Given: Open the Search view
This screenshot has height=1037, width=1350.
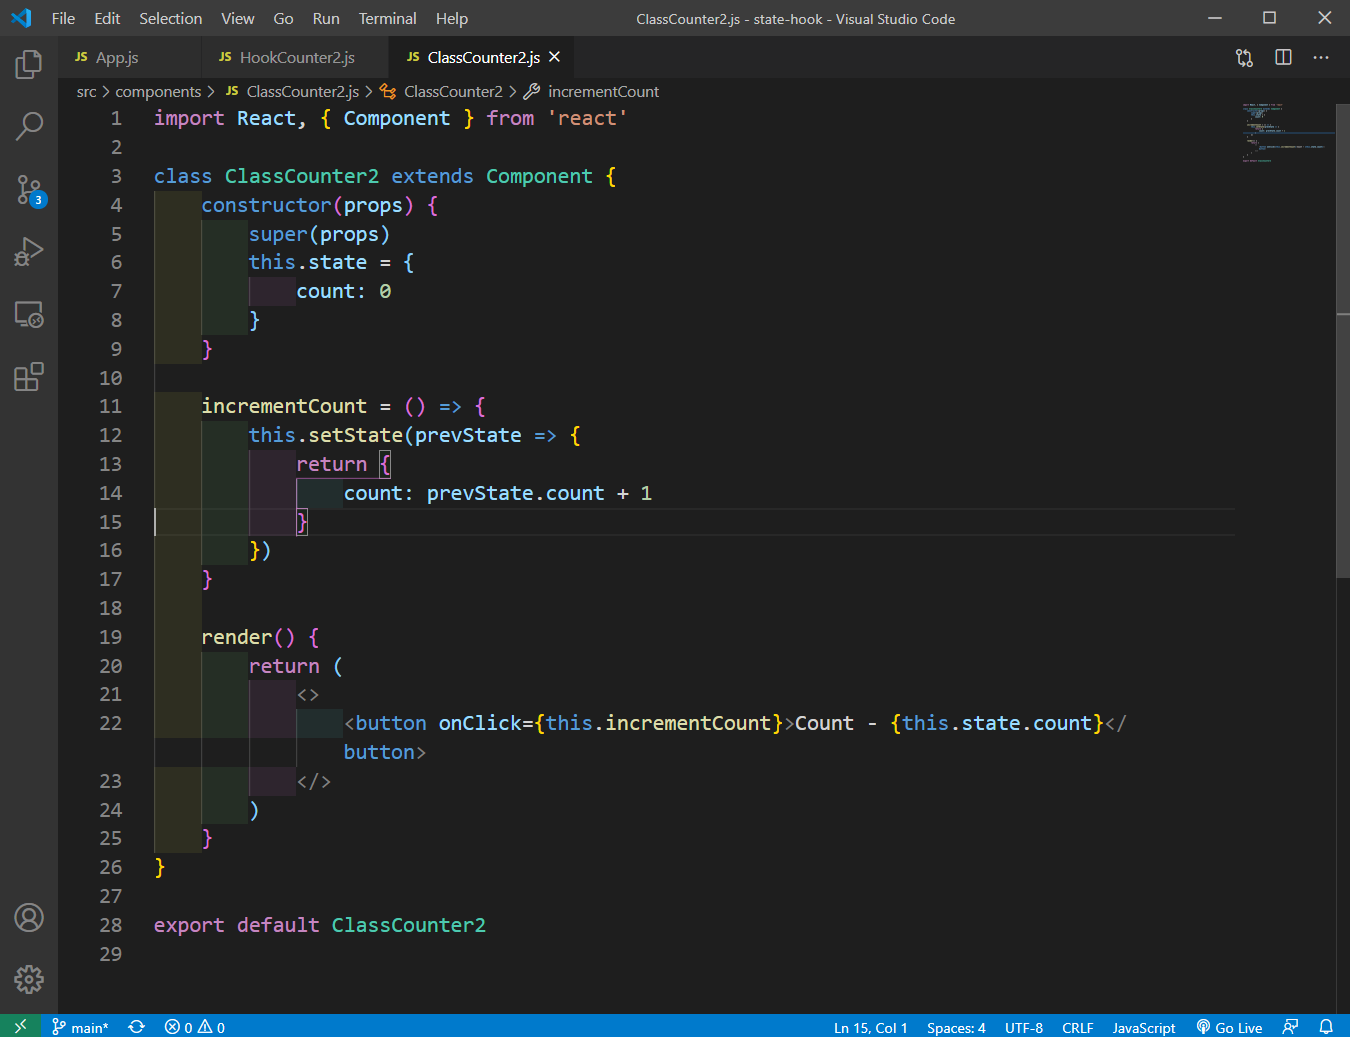Looking at the screenshot, I should (x=29, y=127).
